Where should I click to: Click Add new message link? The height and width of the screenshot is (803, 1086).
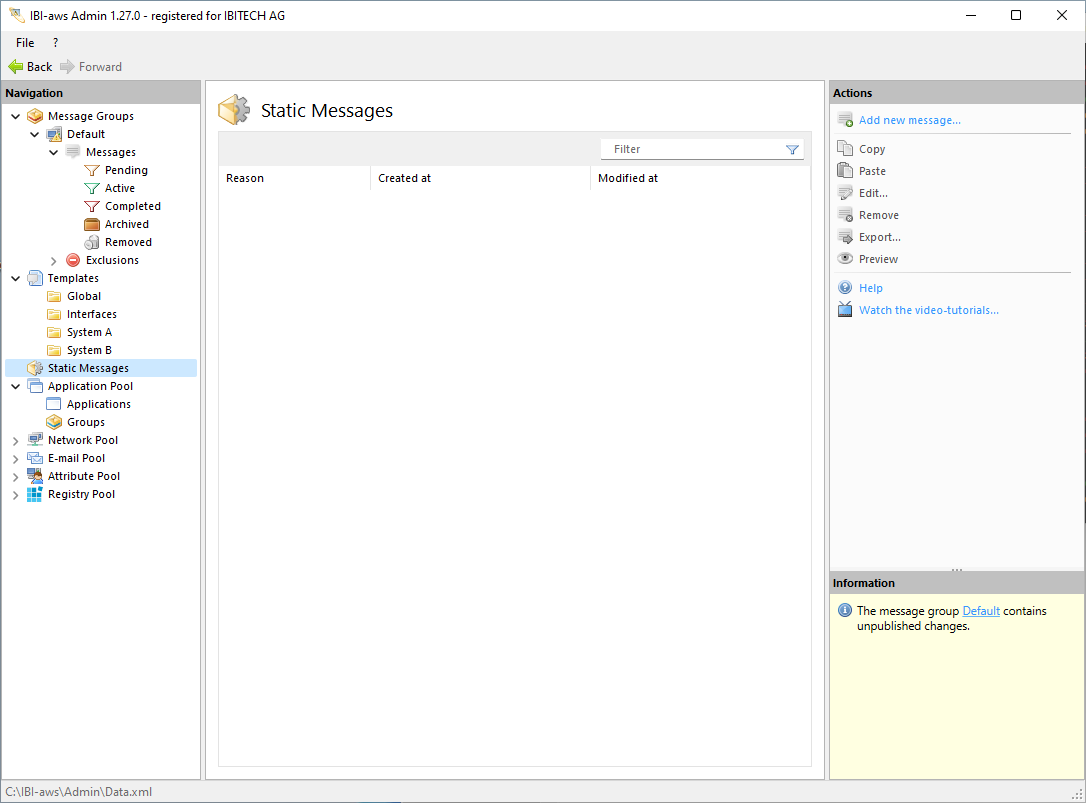pos(909,120)
